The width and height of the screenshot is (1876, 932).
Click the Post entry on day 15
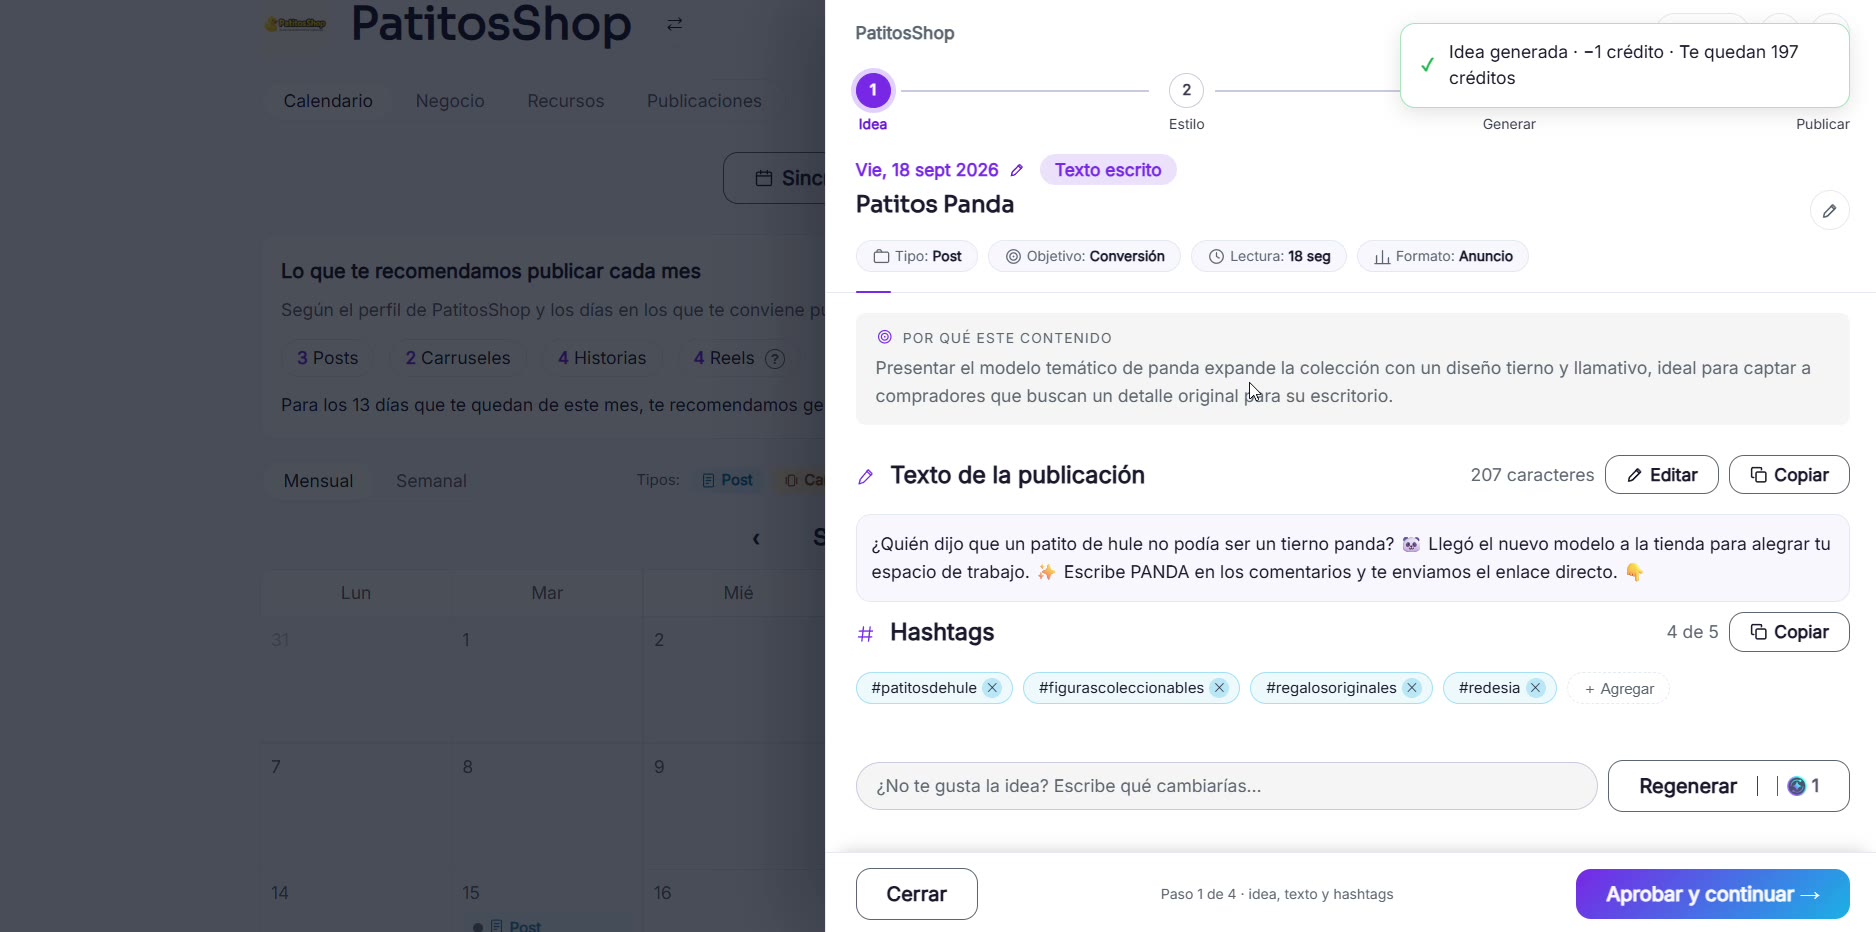click(x=516, y=926)
